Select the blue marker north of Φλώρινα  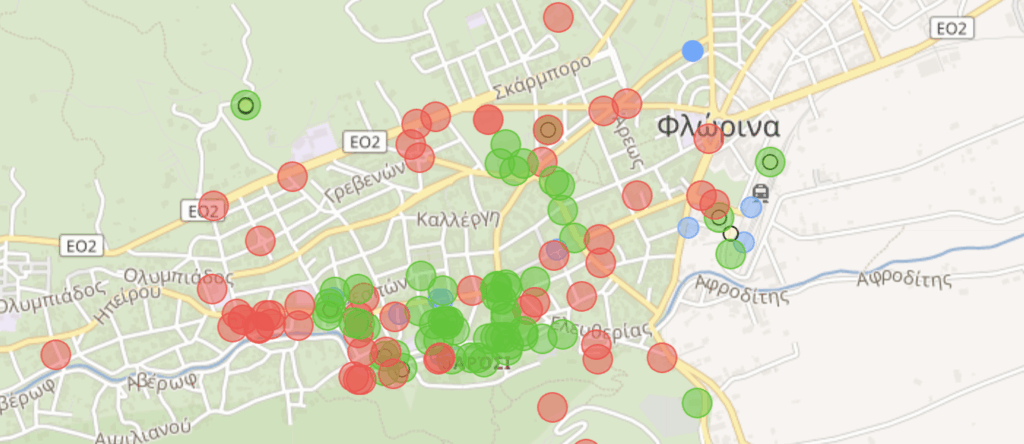point(692,50)
